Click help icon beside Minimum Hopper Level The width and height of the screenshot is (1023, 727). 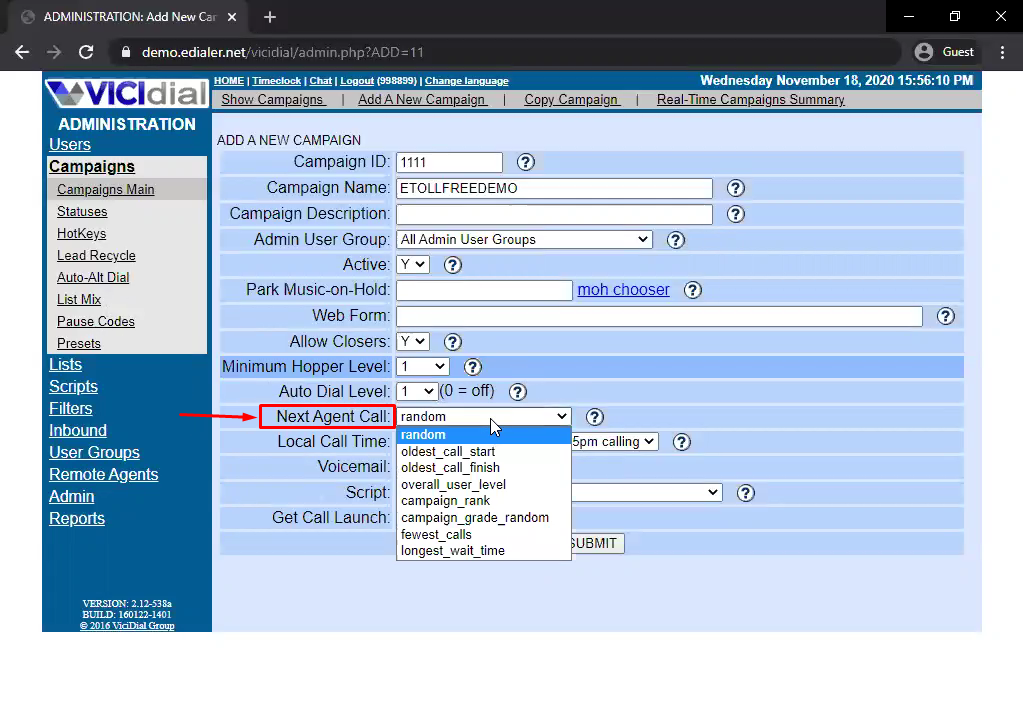472,367
